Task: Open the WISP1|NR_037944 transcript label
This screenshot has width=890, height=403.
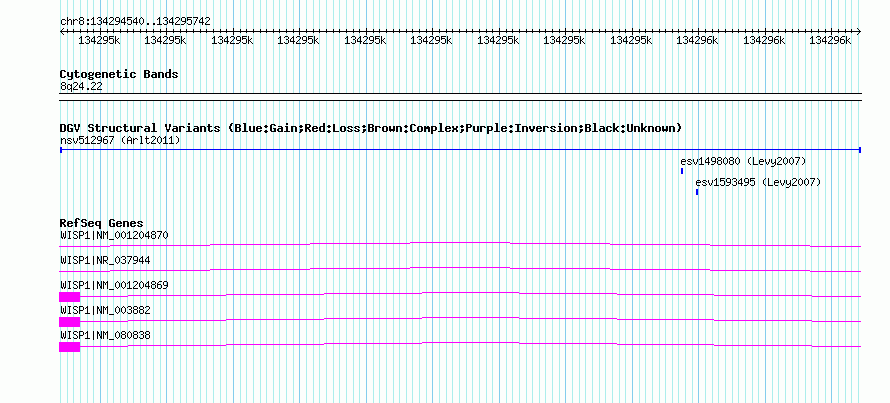Action: coord(105,261)
